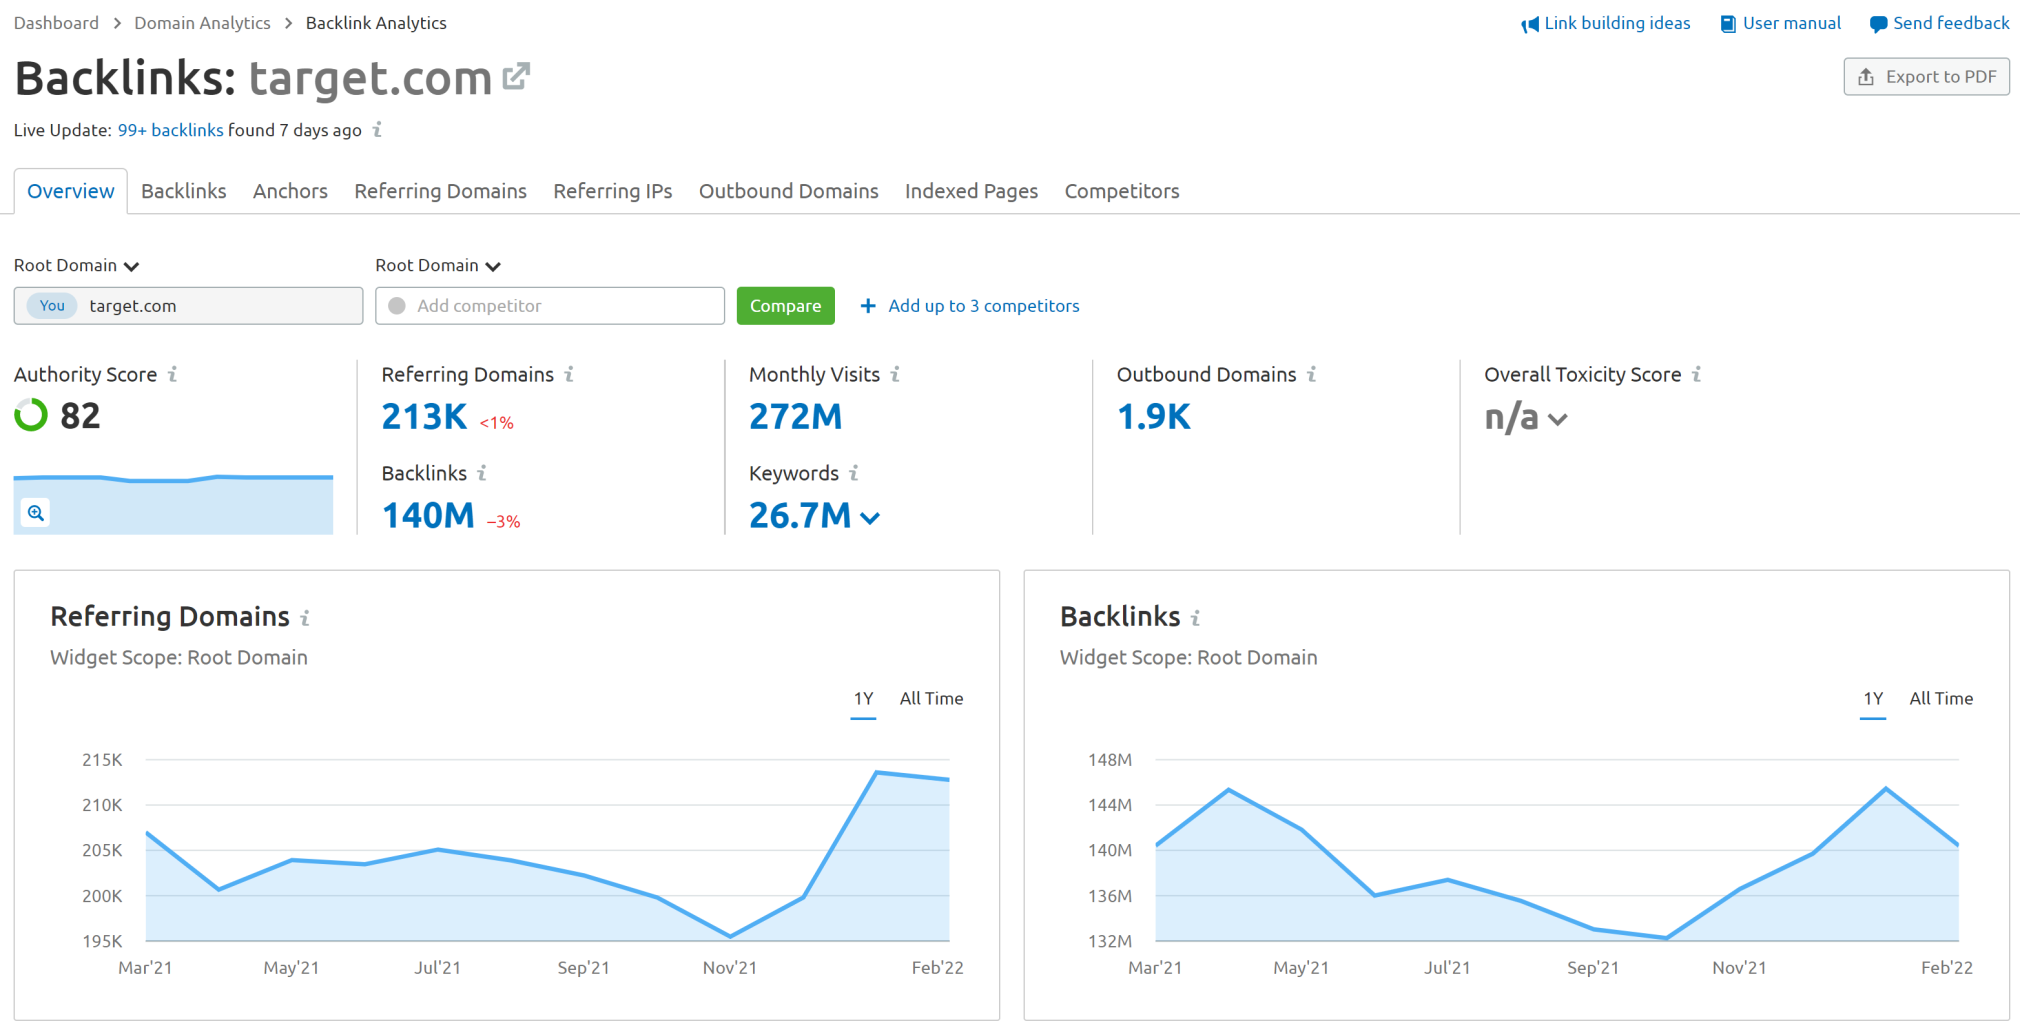Click the User manual book icon

[x=1728, y=24]
